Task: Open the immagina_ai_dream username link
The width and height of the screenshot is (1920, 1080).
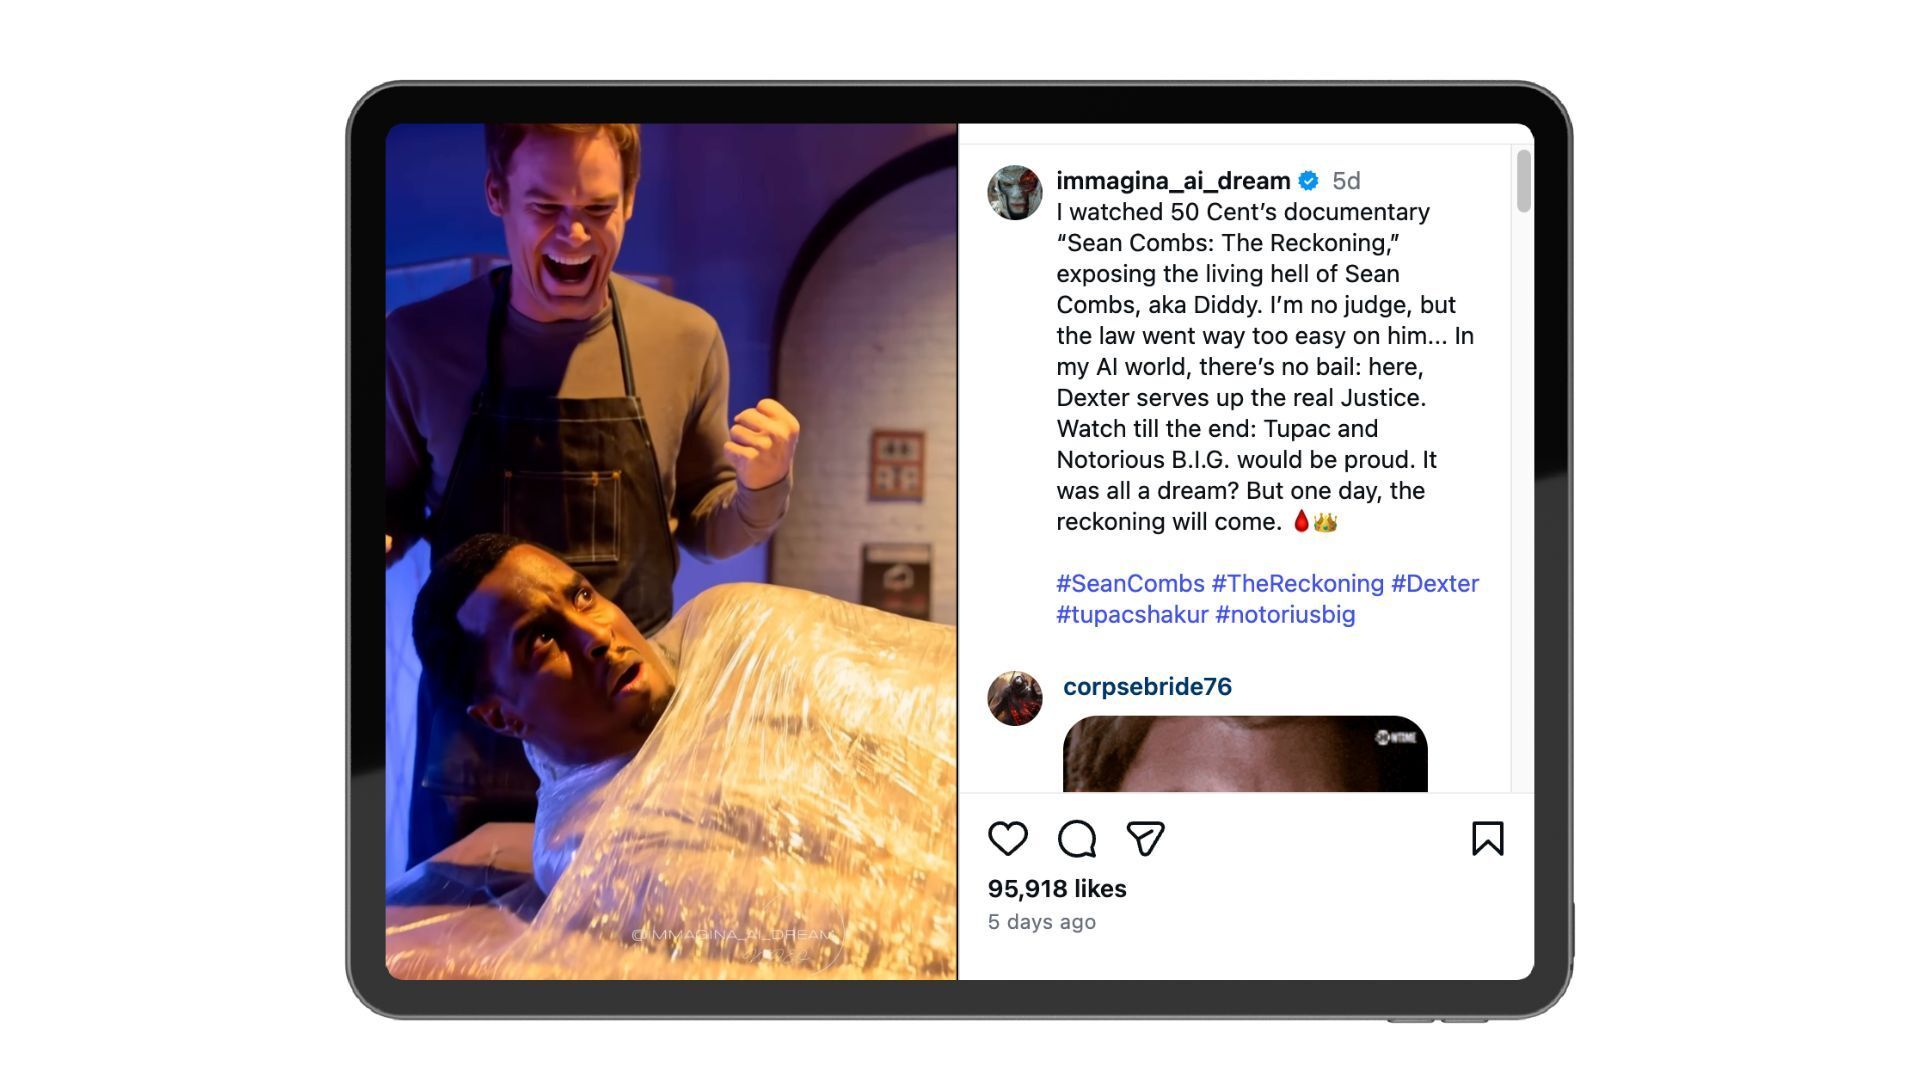Action: pyautogui.click(x=1173, y=181)
